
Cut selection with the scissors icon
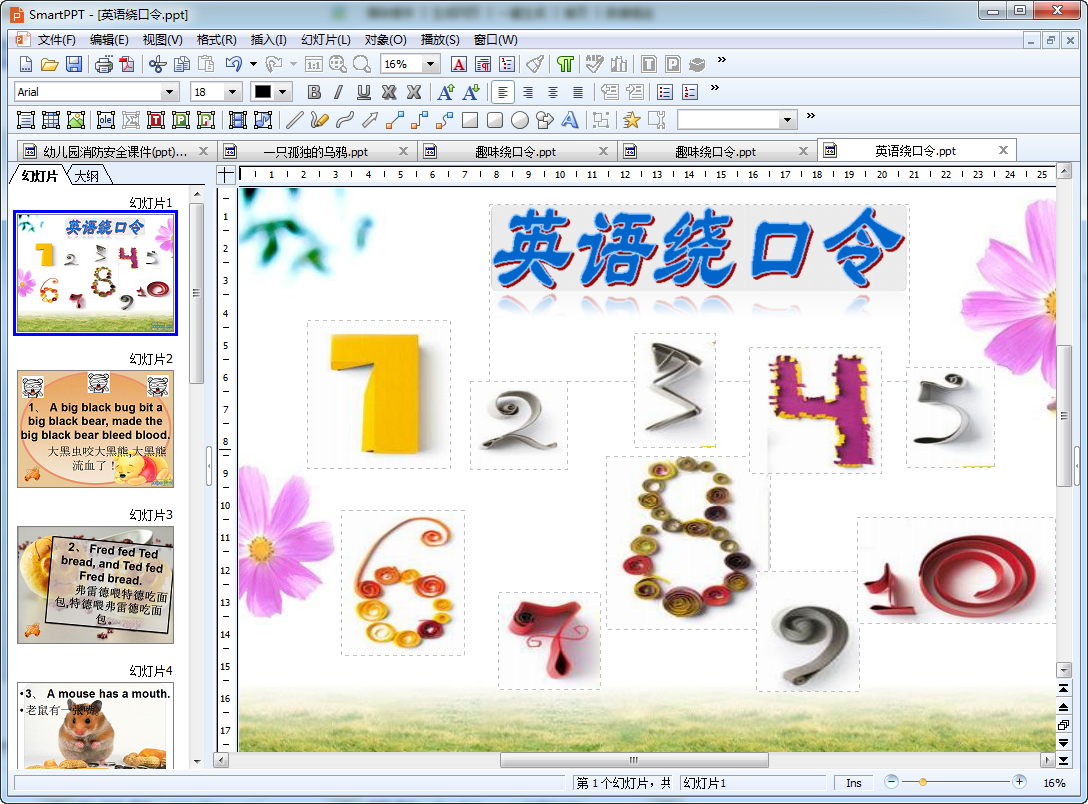pos(158,65)
